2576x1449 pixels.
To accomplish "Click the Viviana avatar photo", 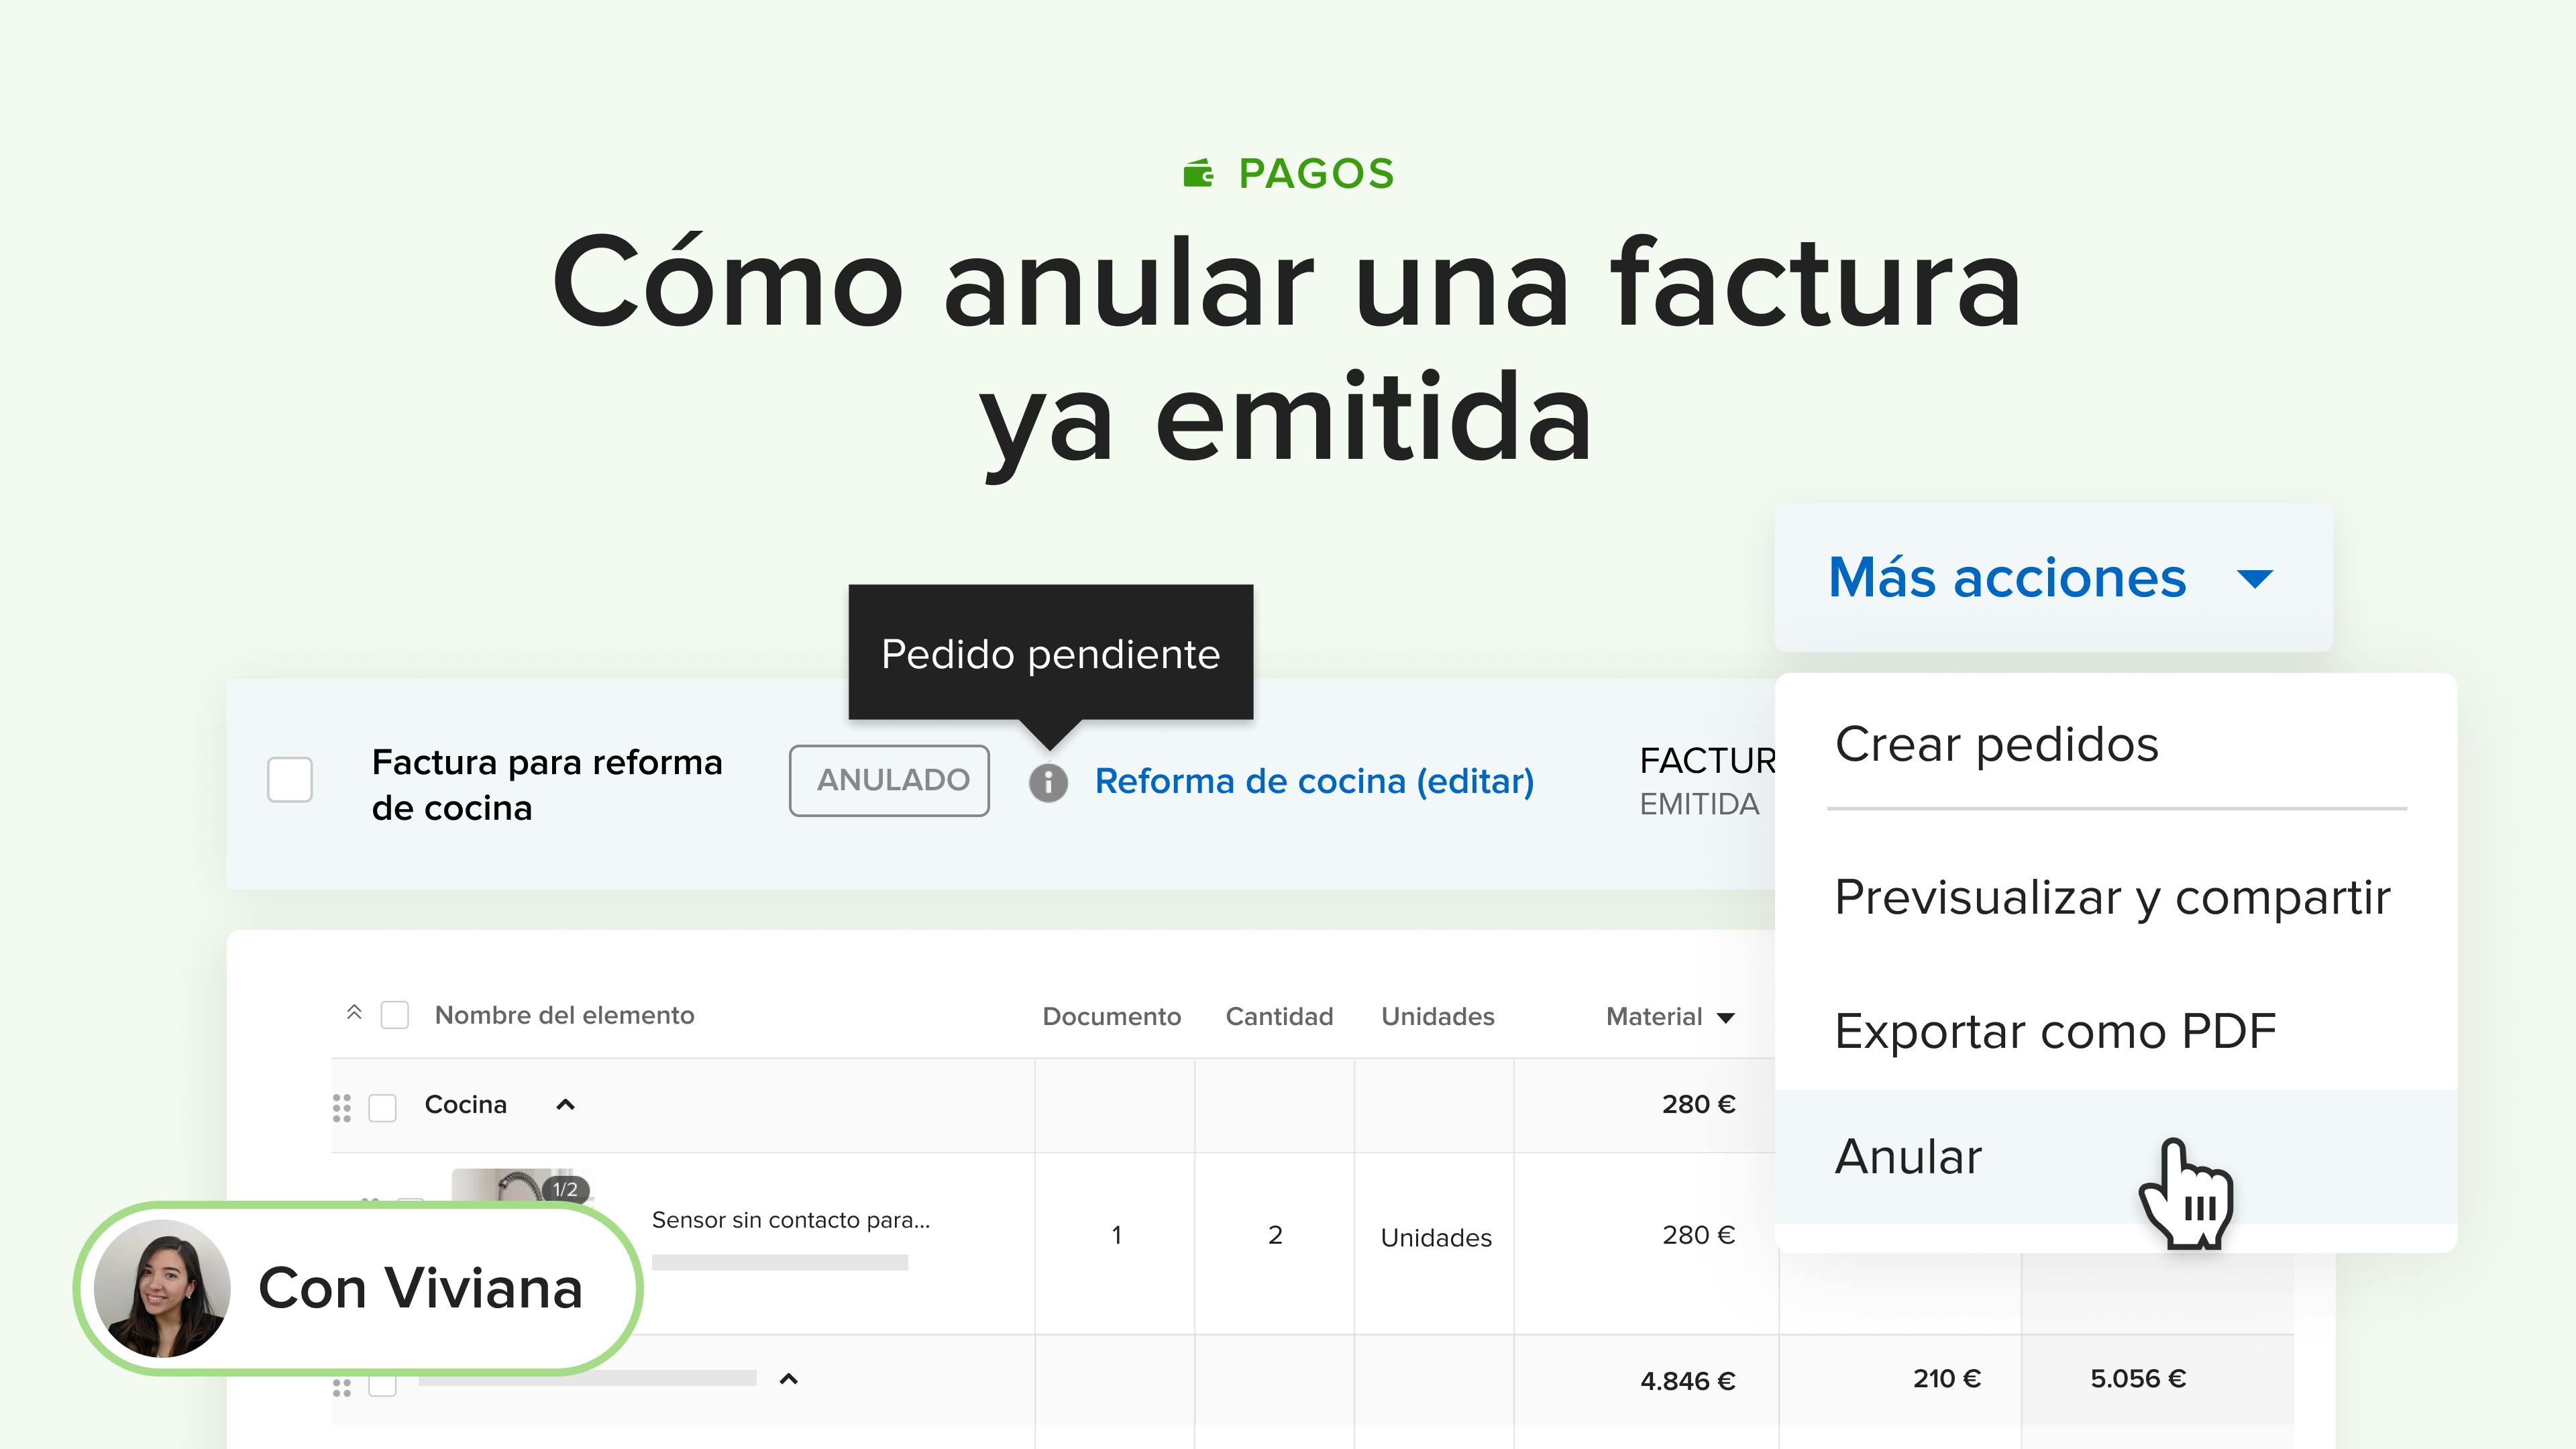I will [162, 1288].
